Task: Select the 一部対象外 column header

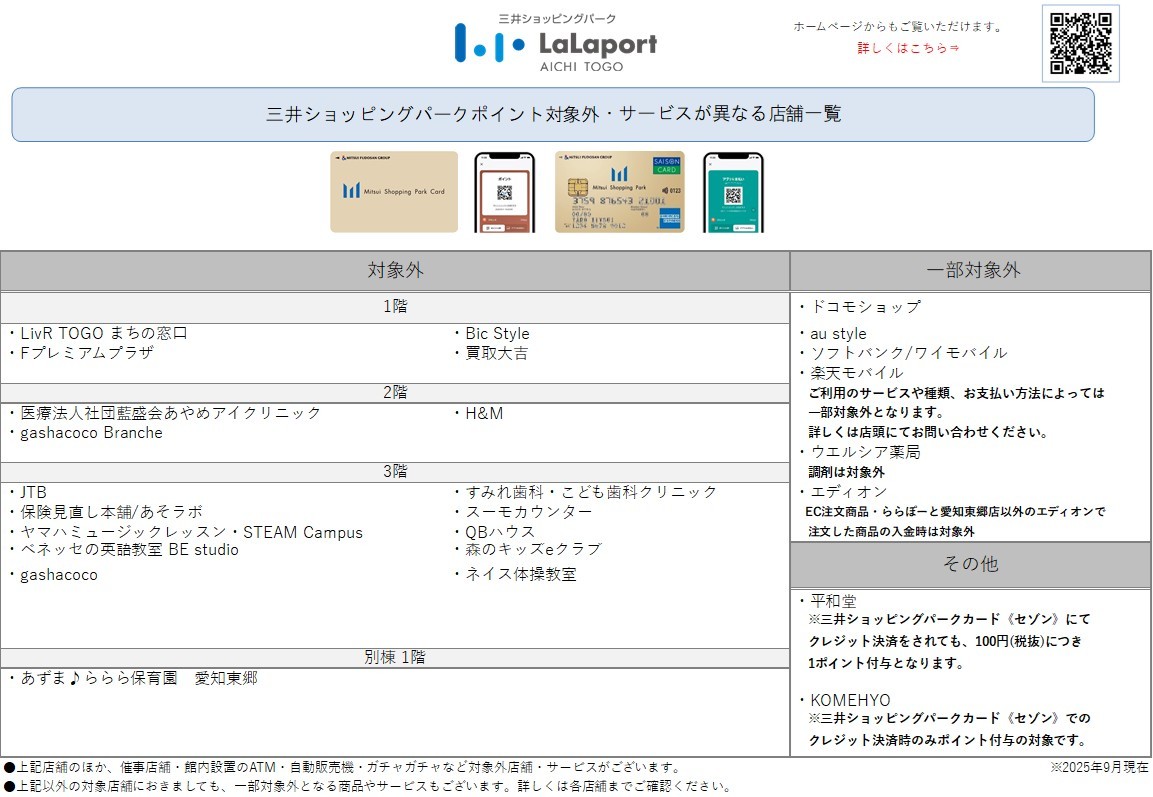Action: point(972,270)
